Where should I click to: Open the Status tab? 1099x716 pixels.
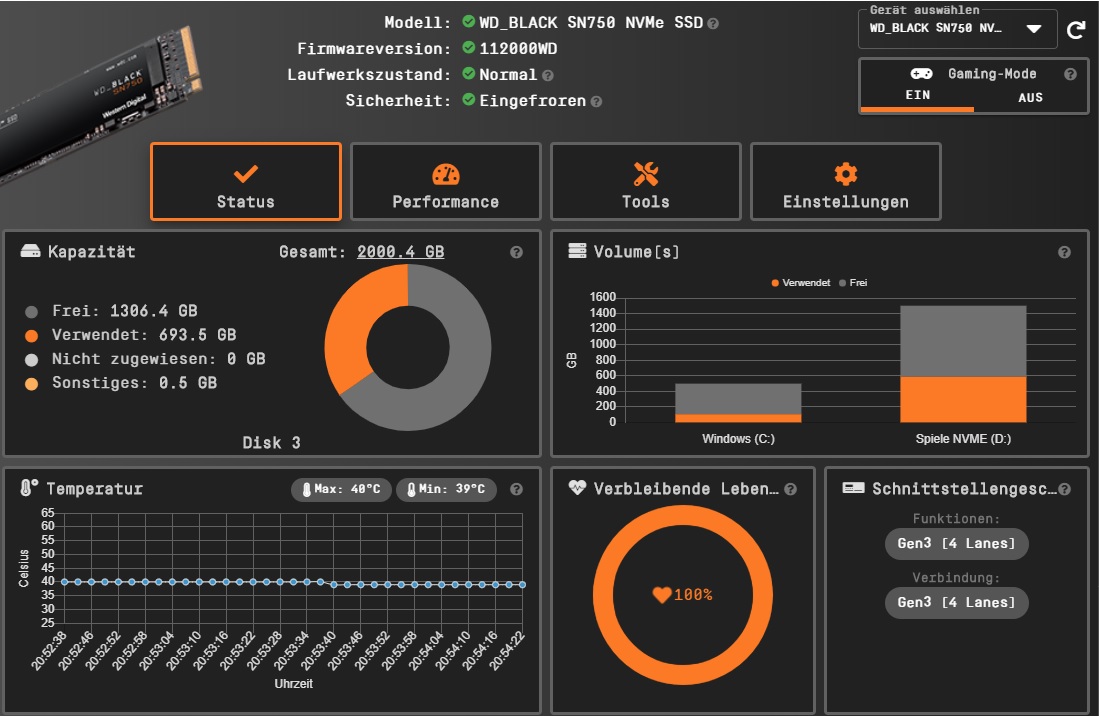pos(245,181)
